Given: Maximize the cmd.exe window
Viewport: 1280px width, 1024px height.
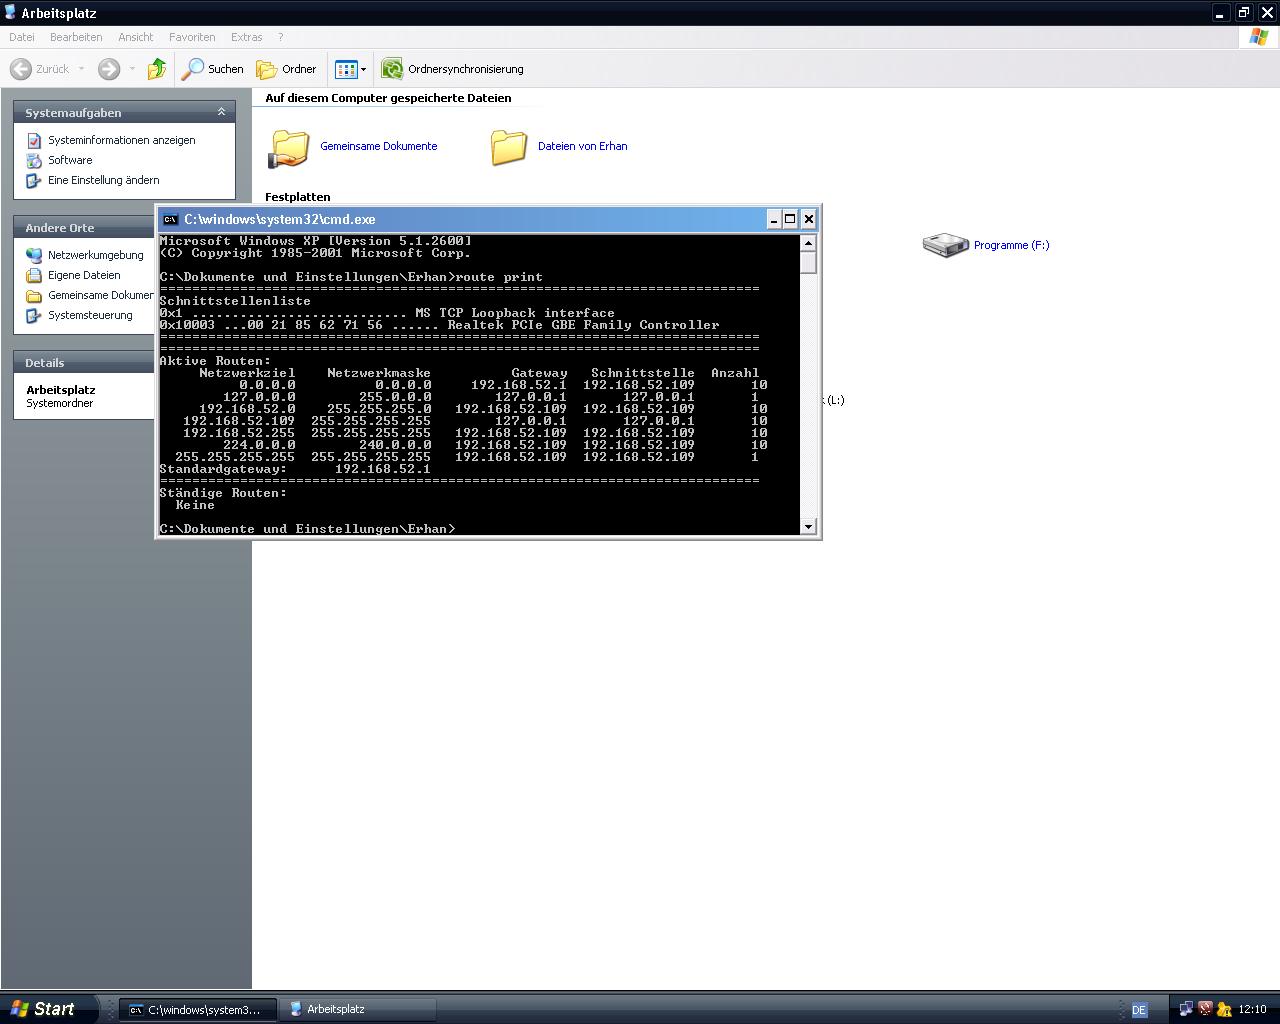Looking at the screenshot, I should click(790, 219).
